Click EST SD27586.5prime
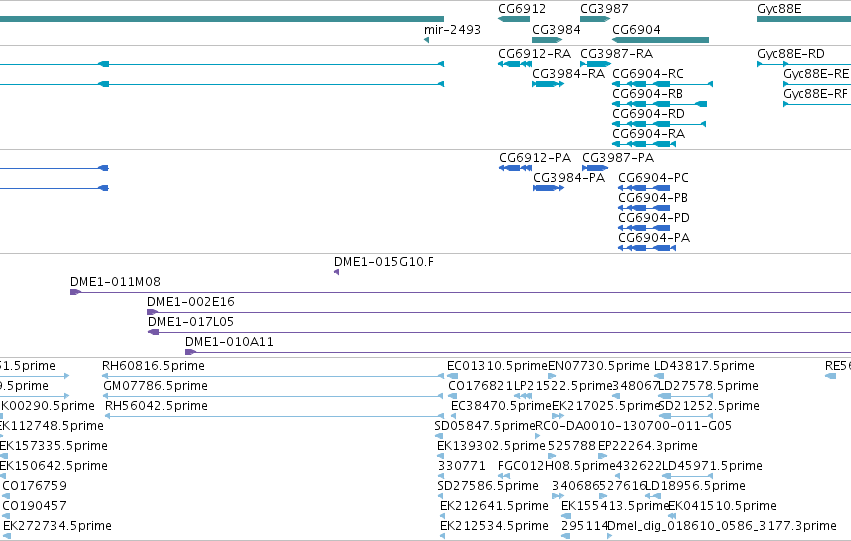Image resolution: width=851 pixels, height=541 pixels. coord(488,487)
